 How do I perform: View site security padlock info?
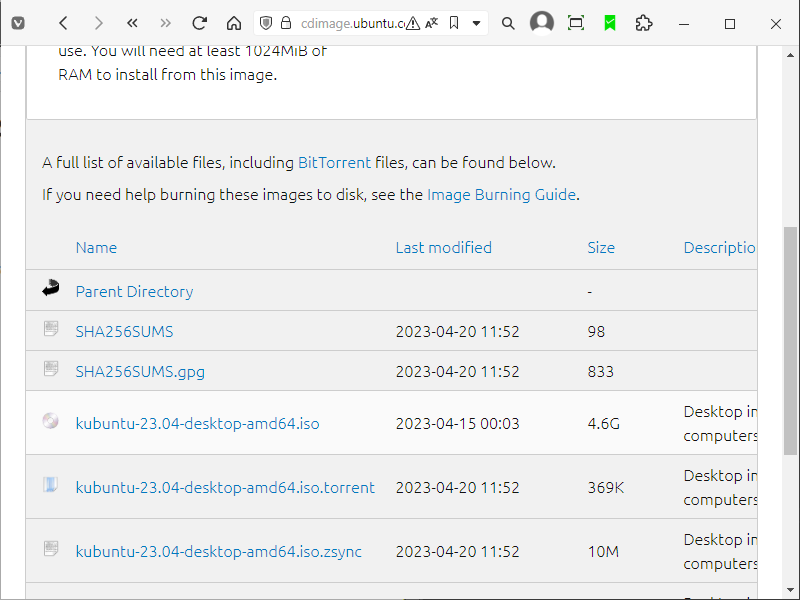286,23
